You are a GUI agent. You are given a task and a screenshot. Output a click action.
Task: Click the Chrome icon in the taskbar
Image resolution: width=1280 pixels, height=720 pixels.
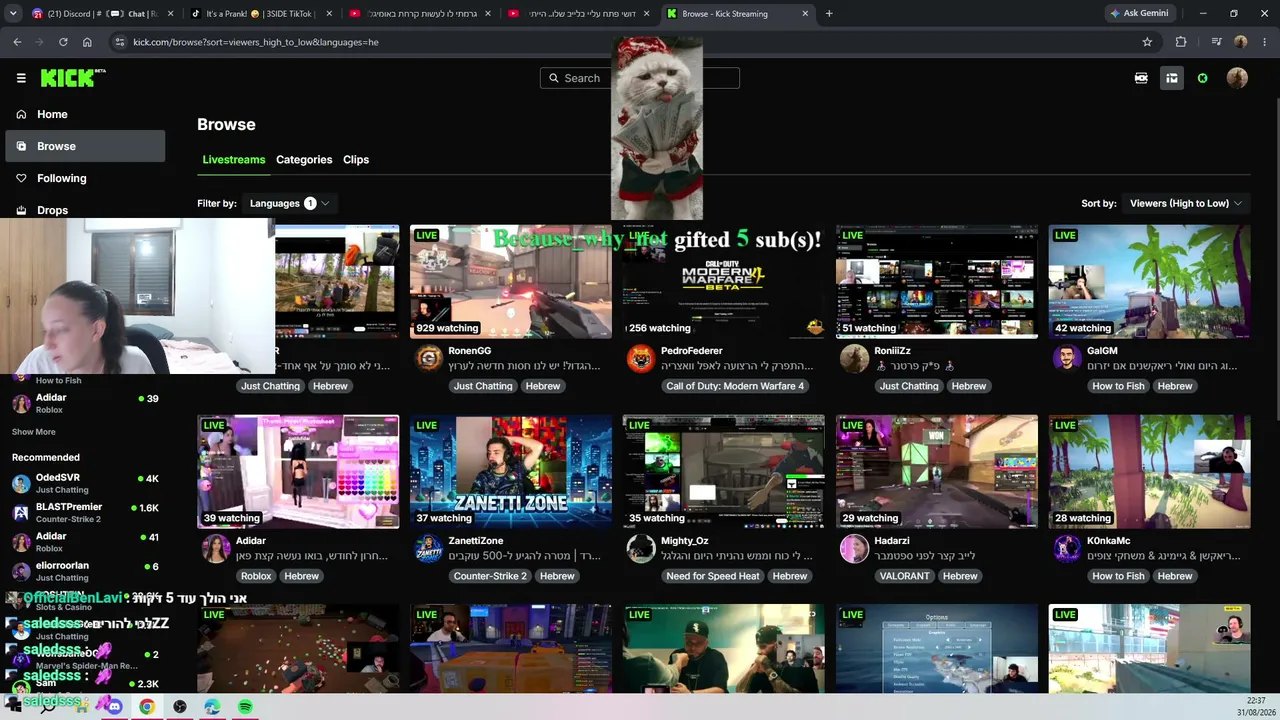click(147, 707)
